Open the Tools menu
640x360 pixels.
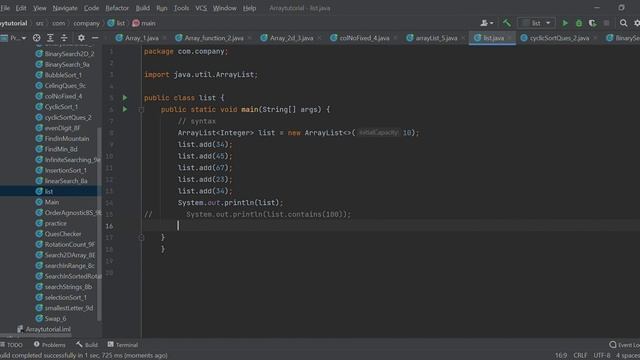[x=181, y=8]
